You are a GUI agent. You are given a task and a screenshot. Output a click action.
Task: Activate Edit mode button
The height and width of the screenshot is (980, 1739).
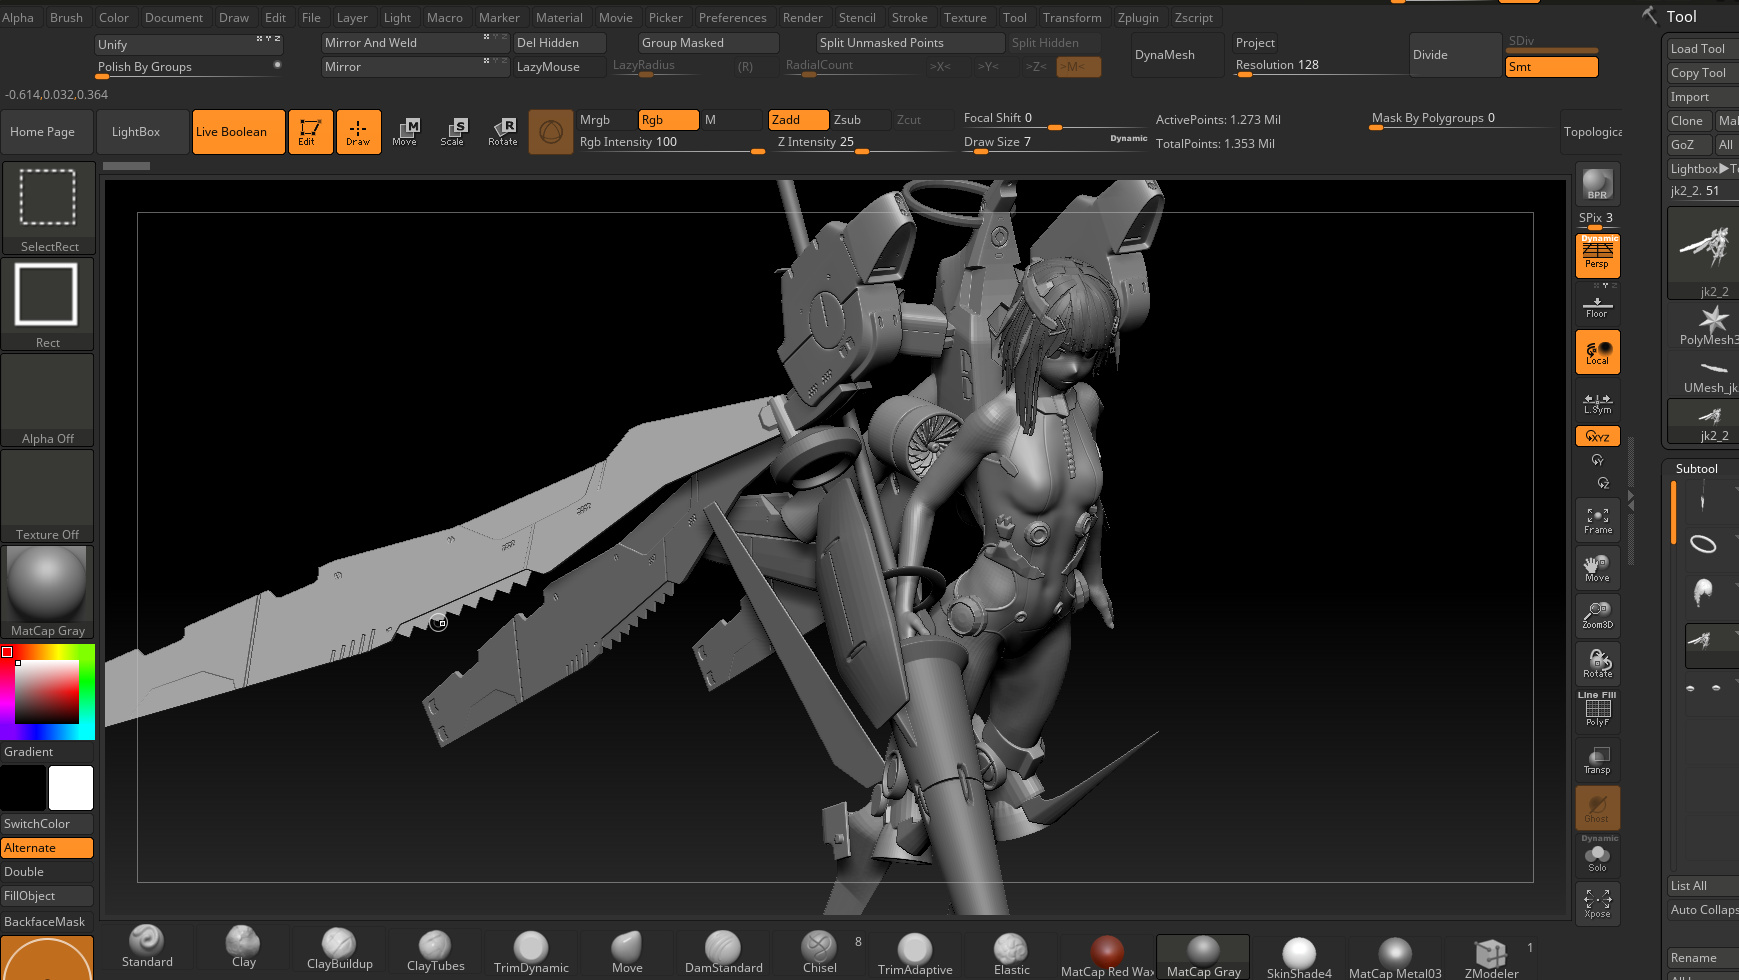click(310, 132)
